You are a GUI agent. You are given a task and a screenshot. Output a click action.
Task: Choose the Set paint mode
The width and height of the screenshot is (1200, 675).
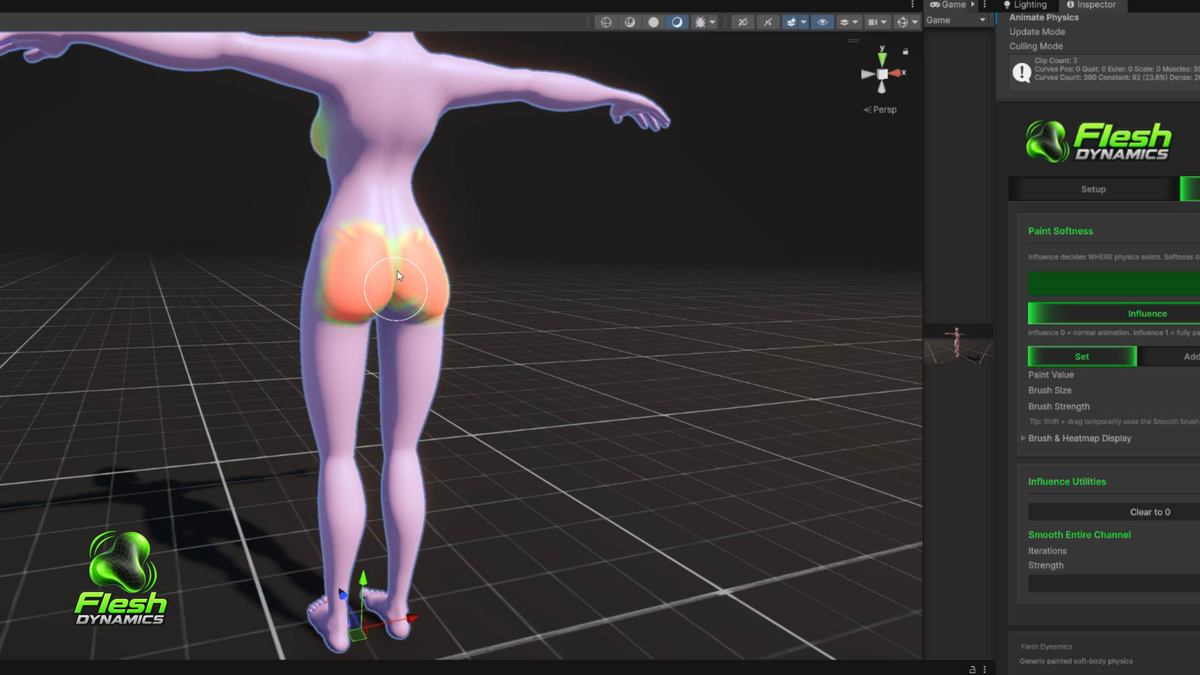pos(1082,356)
